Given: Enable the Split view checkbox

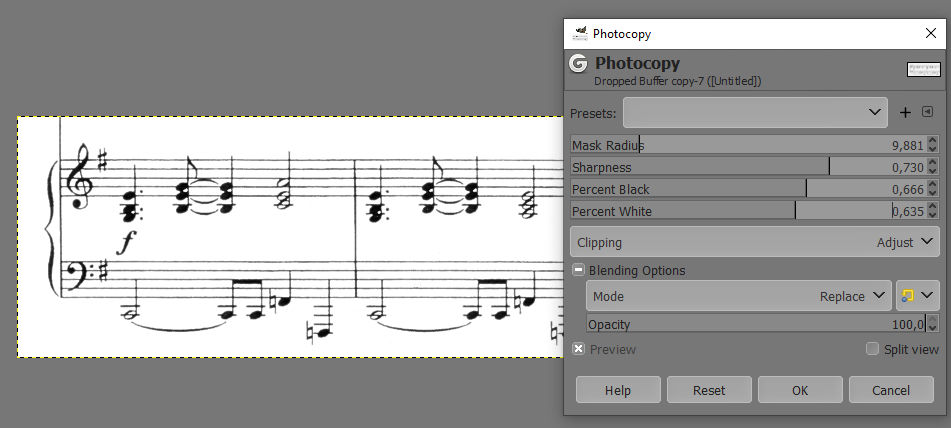Looking at the screenshot, I should pyautogui.click(x=873, y=349).
